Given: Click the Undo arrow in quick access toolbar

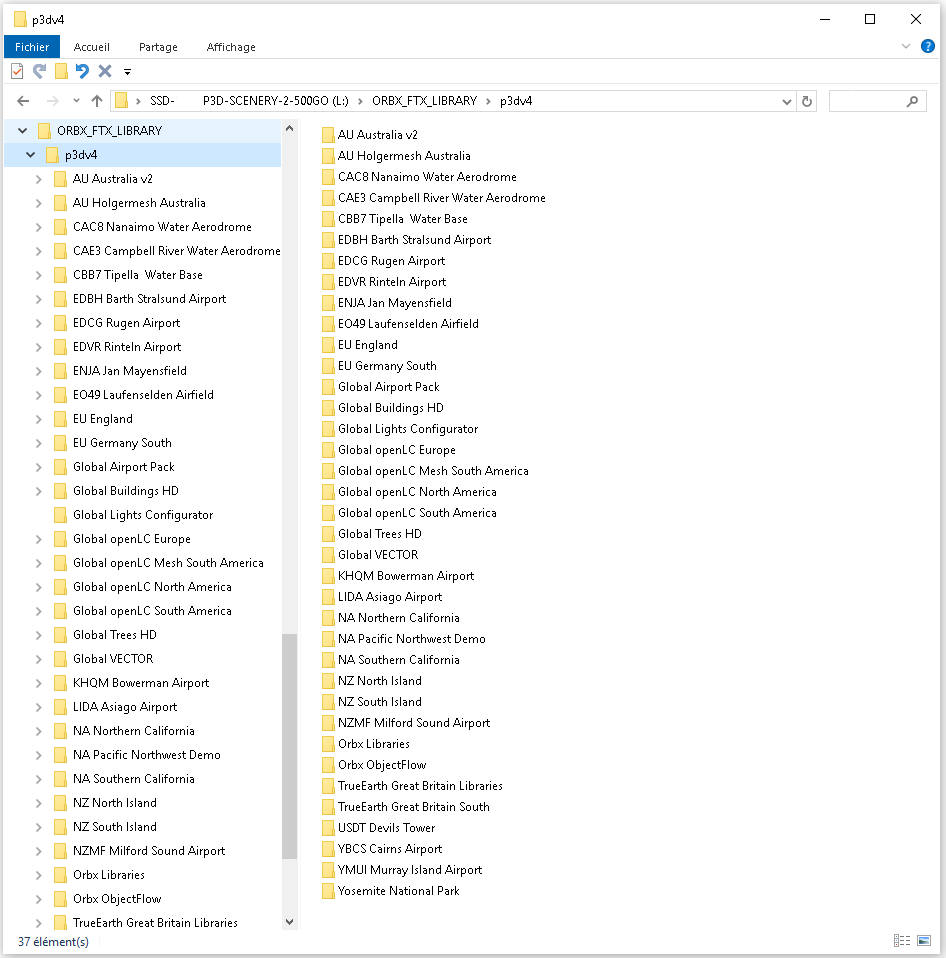Looking at the screenshot, I should pos(82,71).
